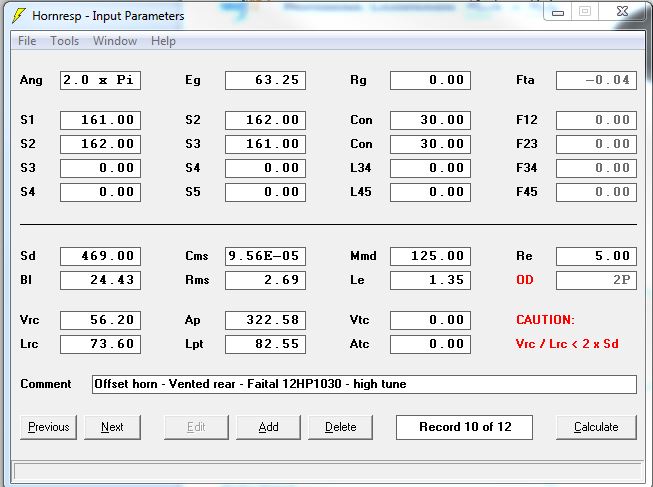Select the Bl field with 24.43

[x=100, y=280]
